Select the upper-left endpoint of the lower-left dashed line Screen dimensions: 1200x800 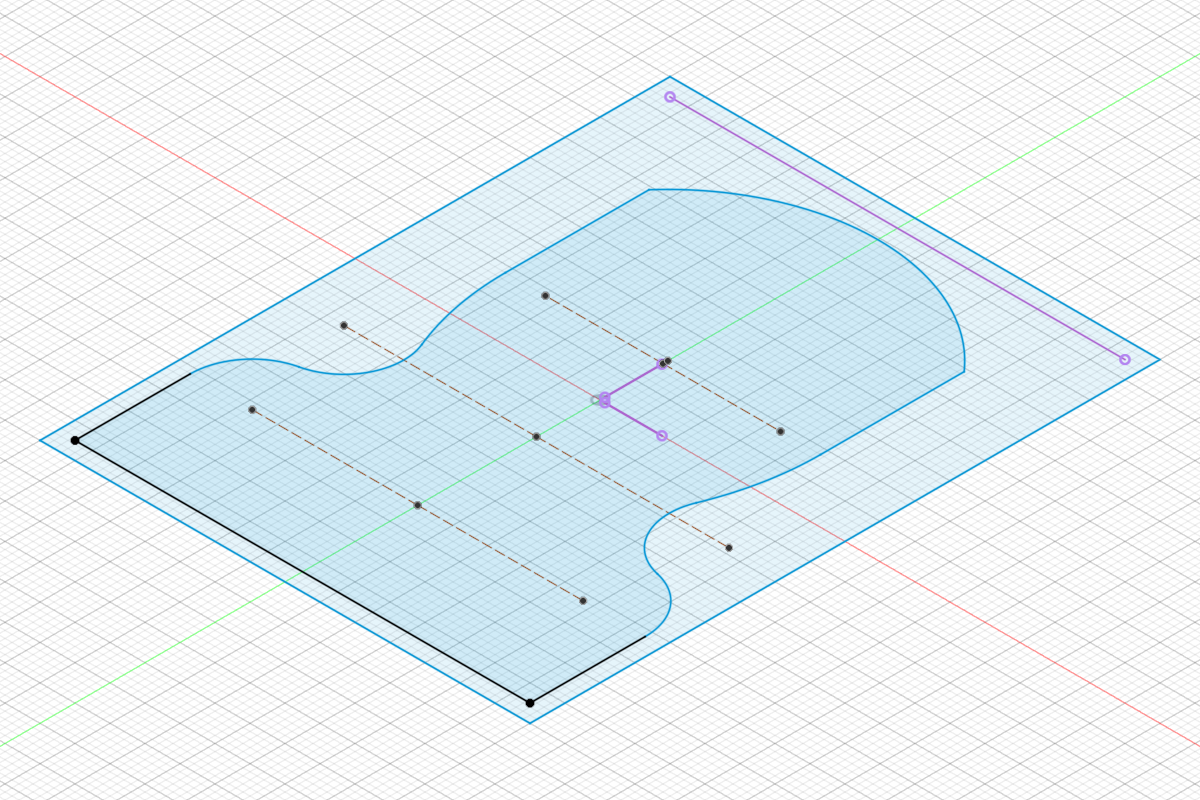[252, 409]
